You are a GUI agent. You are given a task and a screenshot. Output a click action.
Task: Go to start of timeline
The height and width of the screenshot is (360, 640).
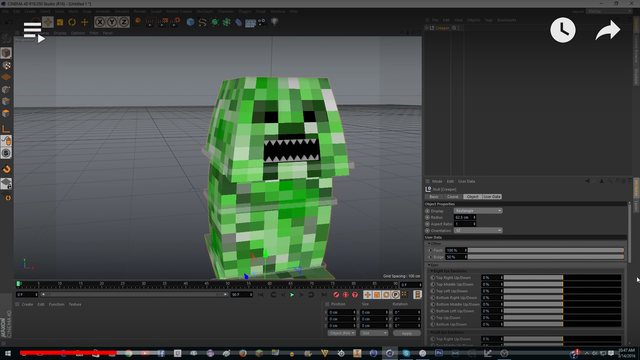point(260,295)
